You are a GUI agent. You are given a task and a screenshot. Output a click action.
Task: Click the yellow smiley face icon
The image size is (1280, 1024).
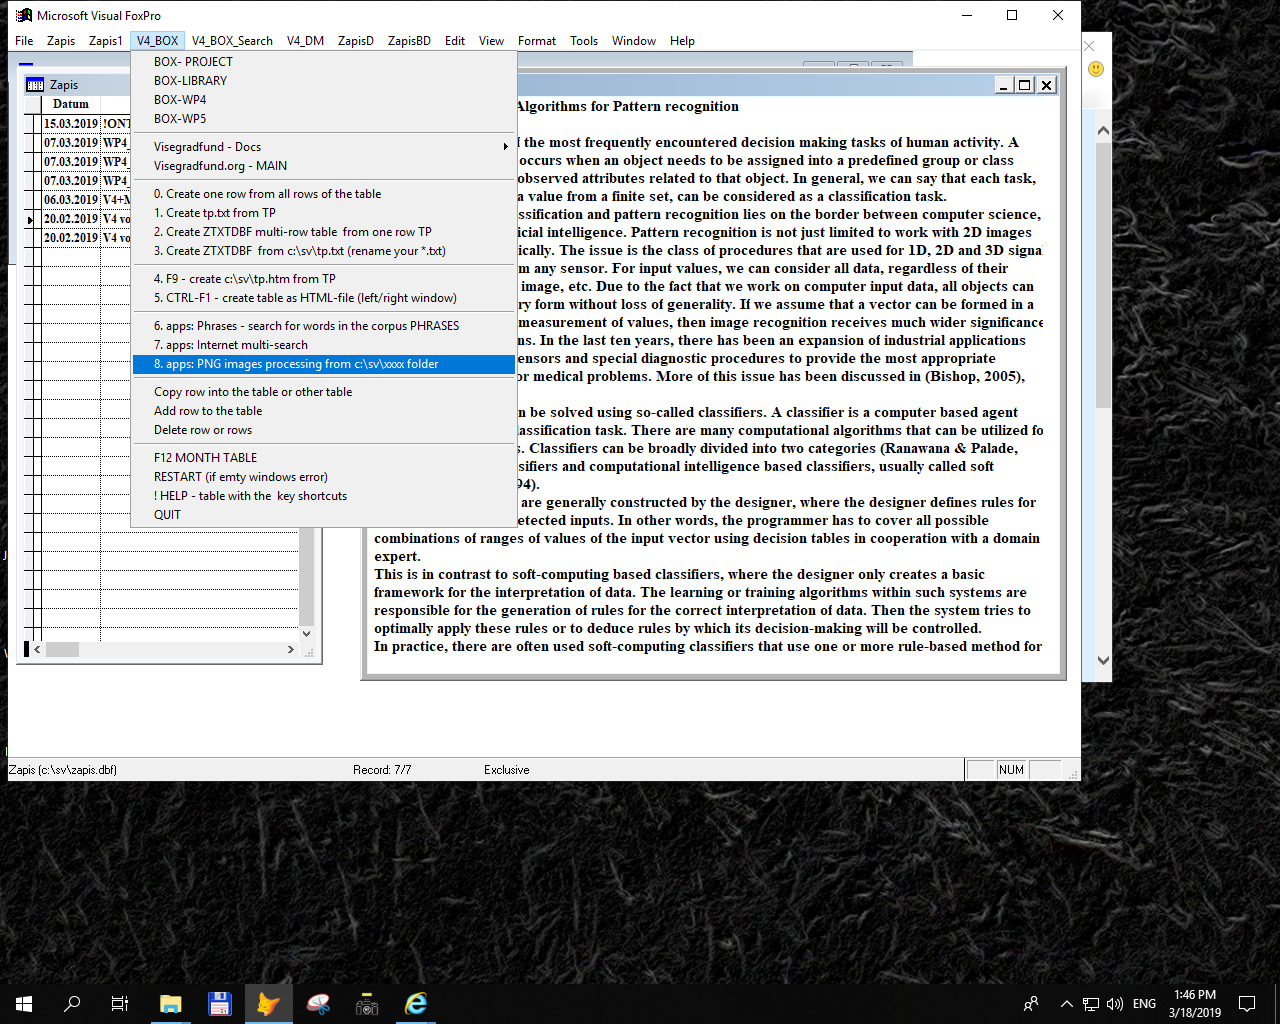pos(1096,69)
